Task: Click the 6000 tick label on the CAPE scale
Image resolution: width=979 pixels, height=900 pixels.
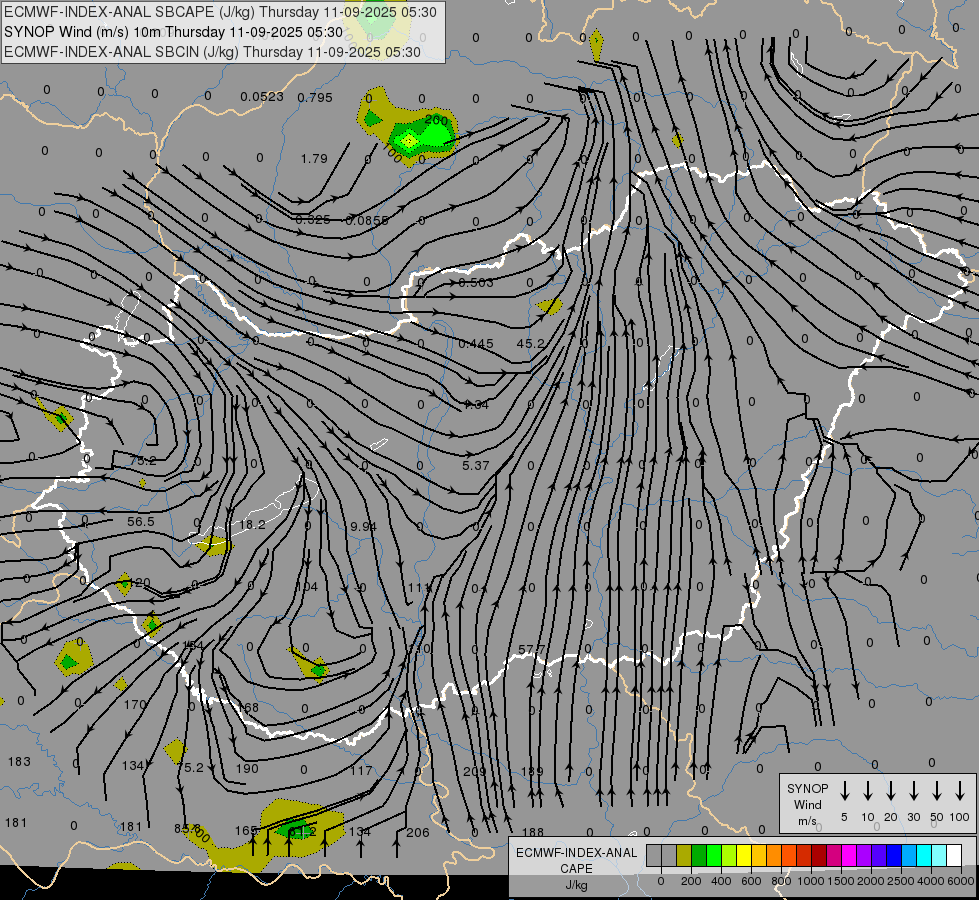Action: click(x=960, y=881)
